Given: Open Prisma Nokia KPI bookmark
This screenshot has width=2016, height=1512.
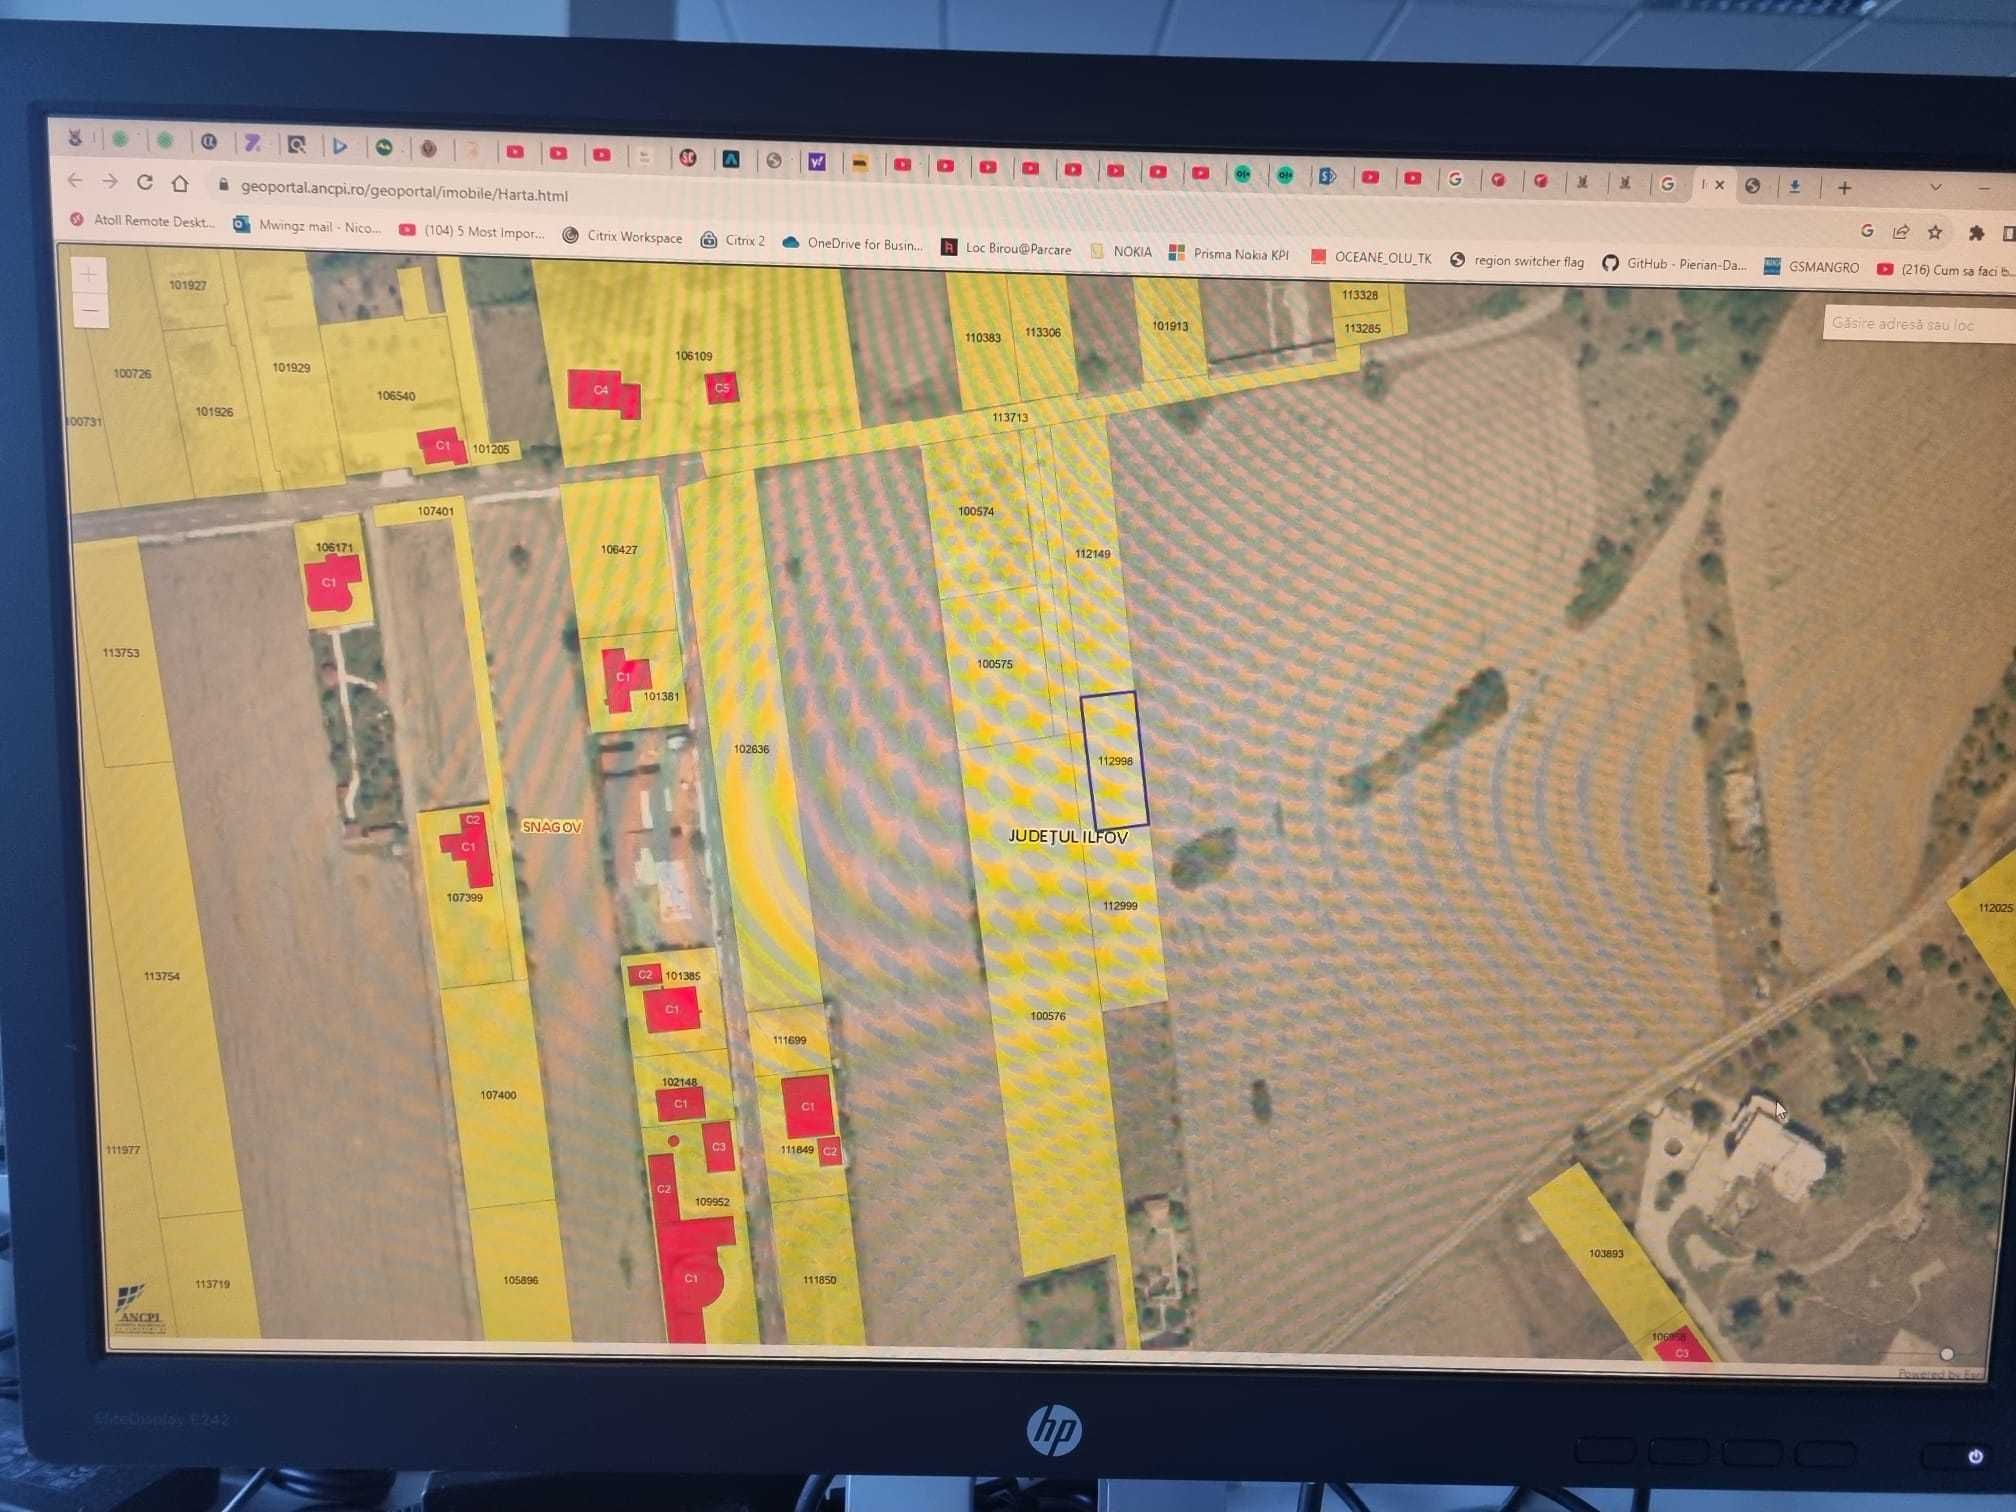Looking at the screenshot, I should [x=1229, y=254].
